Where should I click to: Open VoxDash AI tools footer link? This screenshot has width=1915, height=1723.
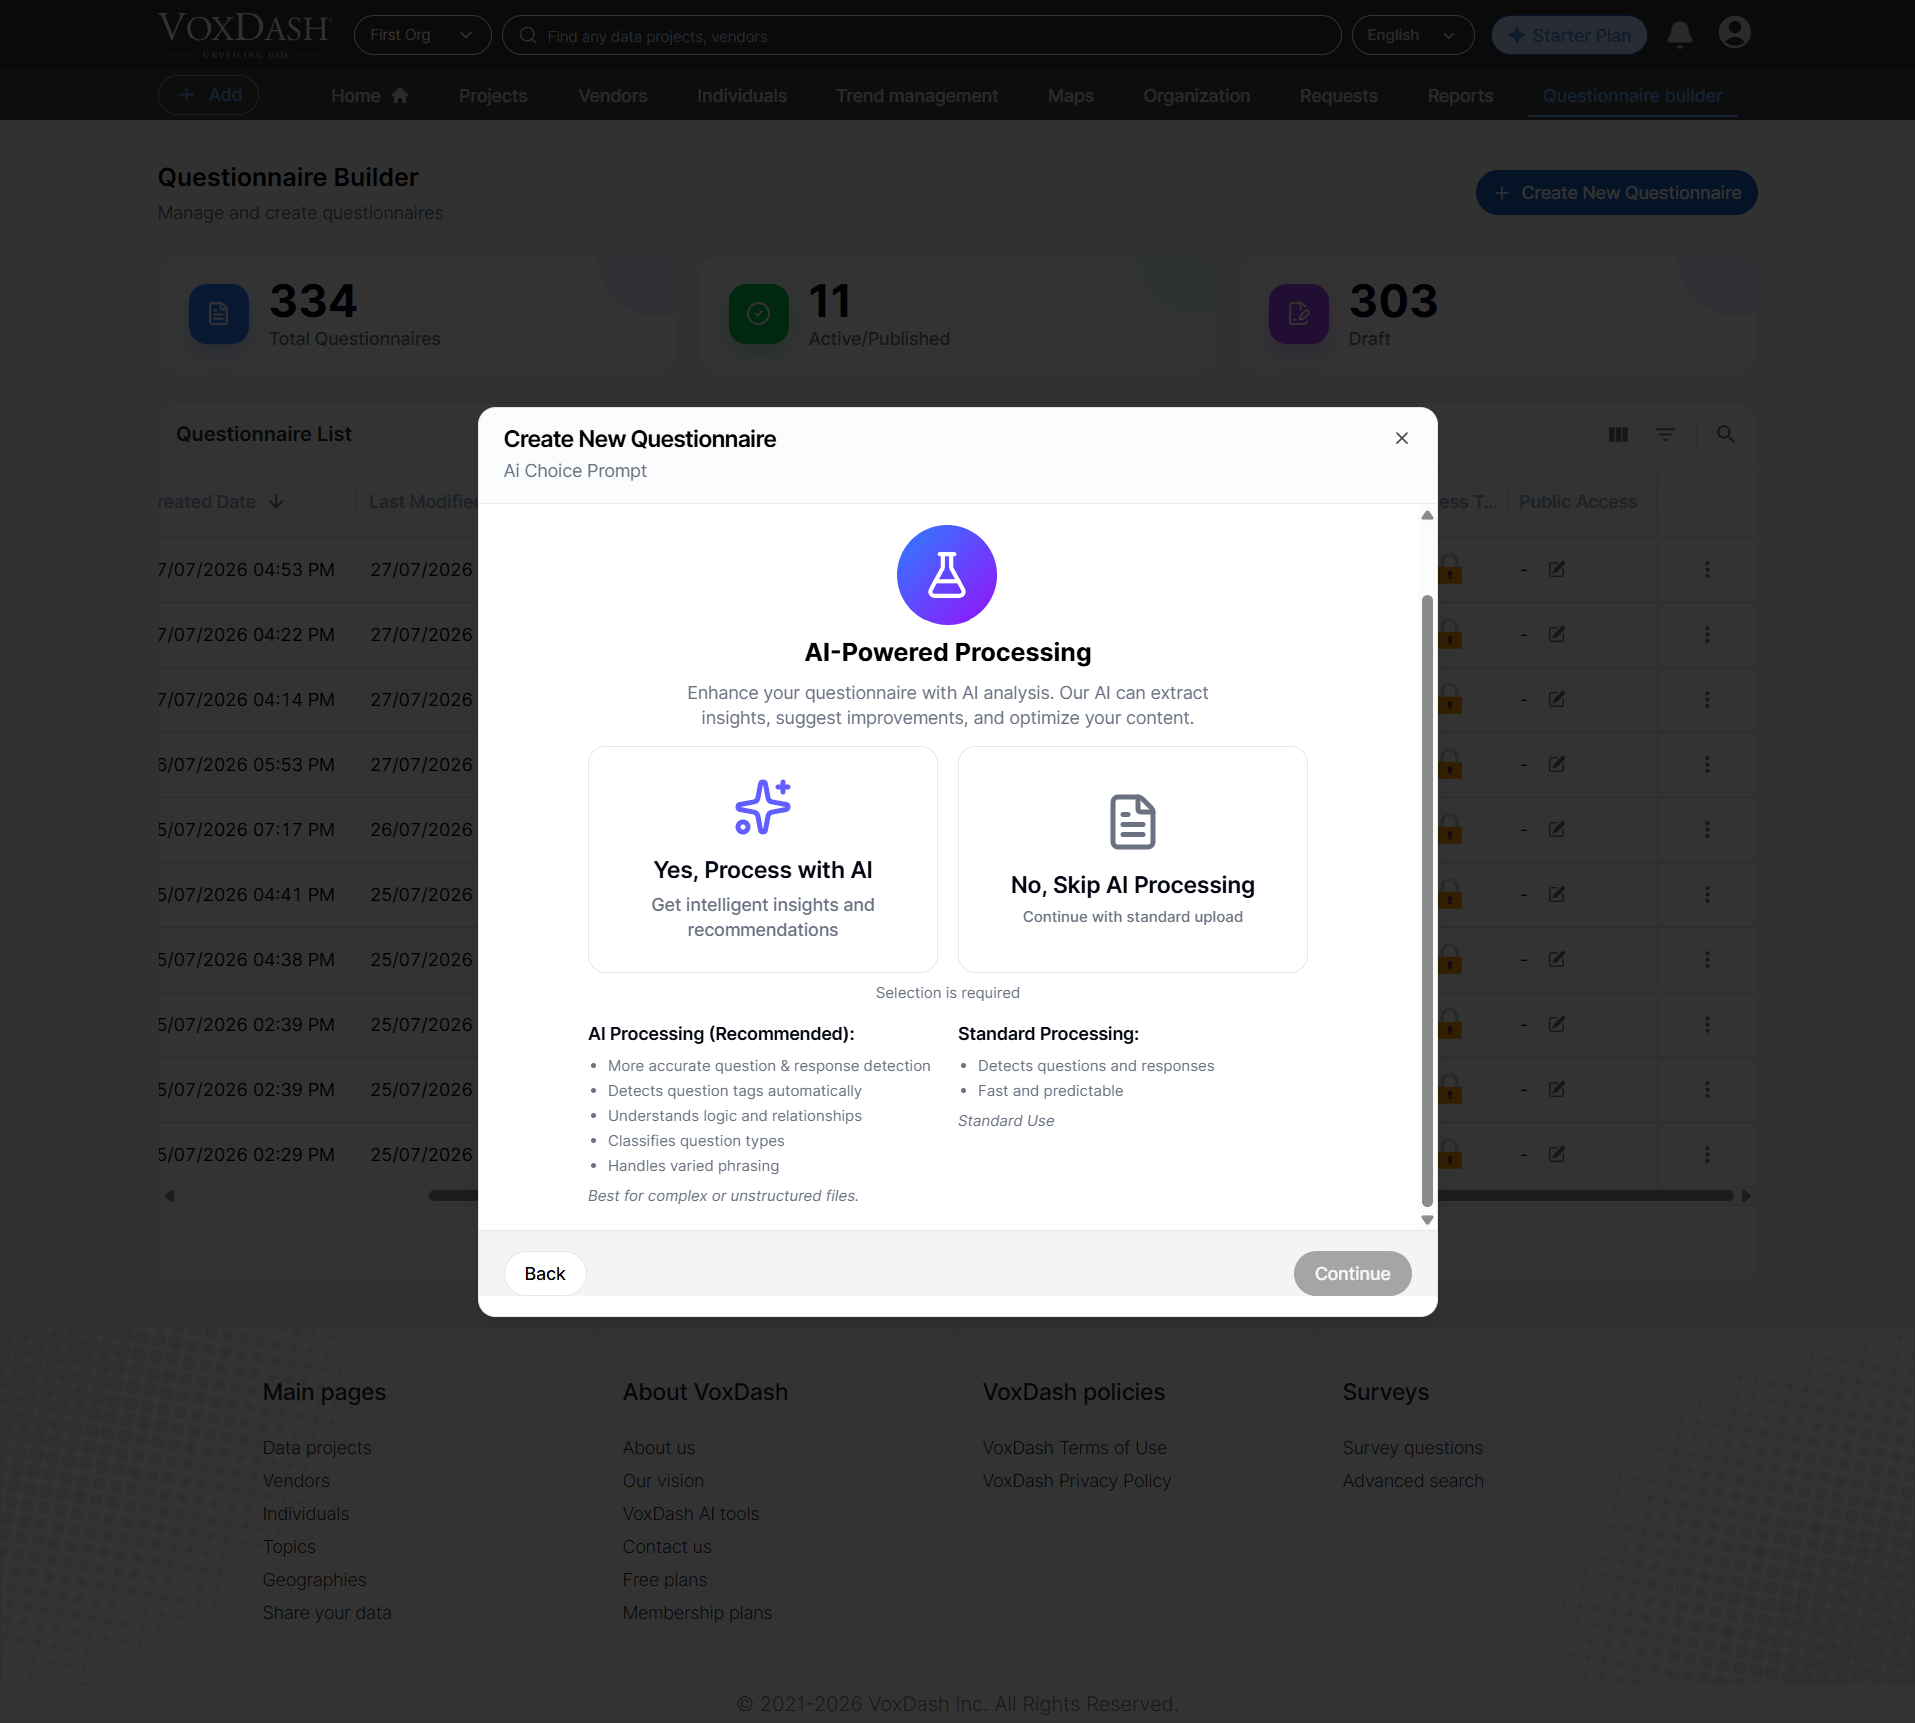[691, 1513]
